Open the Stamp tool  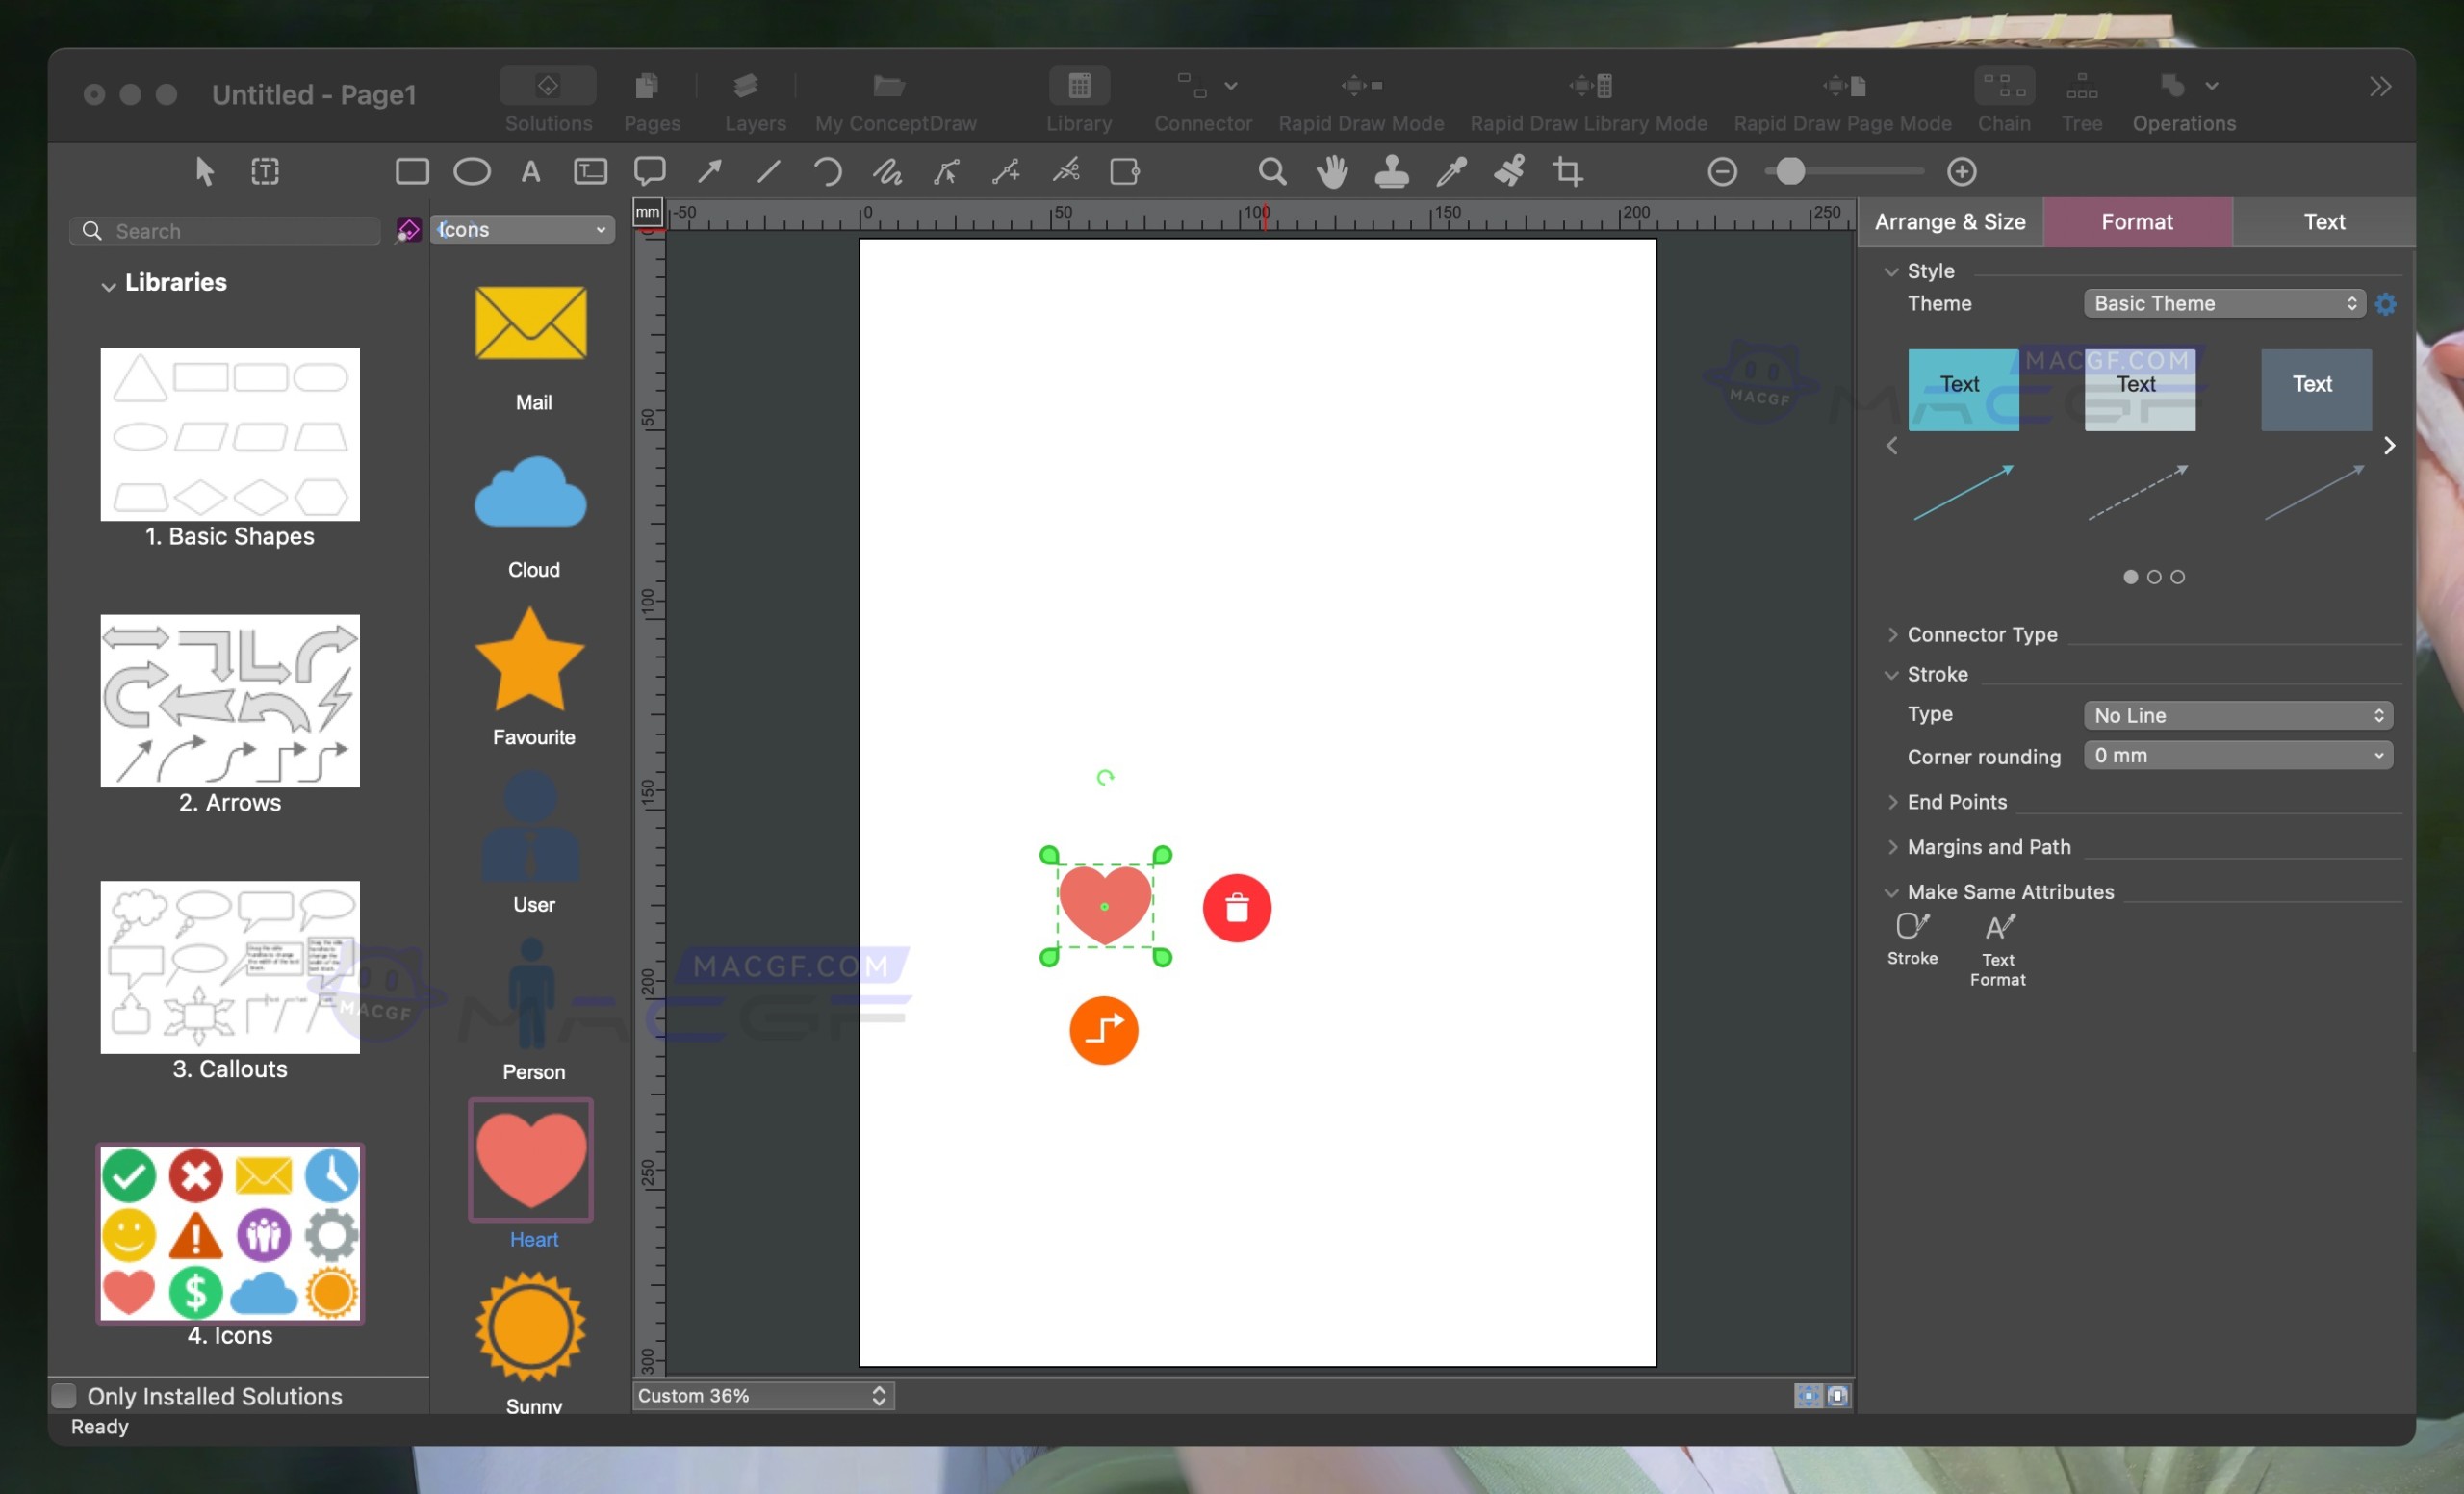point(1391,171)
